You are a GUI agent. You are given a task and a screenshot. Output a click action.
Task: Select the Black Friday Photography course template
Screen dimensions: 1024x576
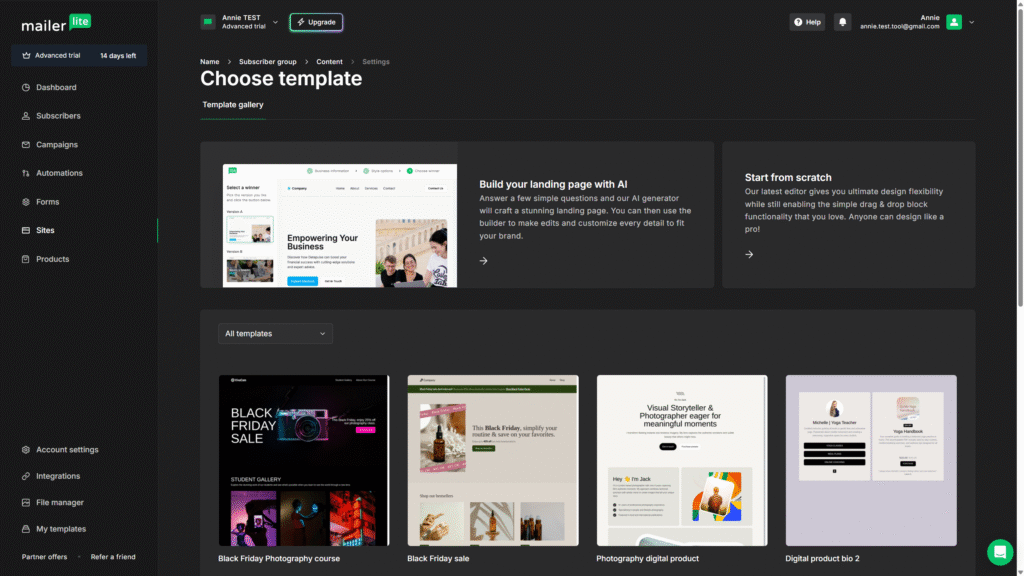point(304,460)
